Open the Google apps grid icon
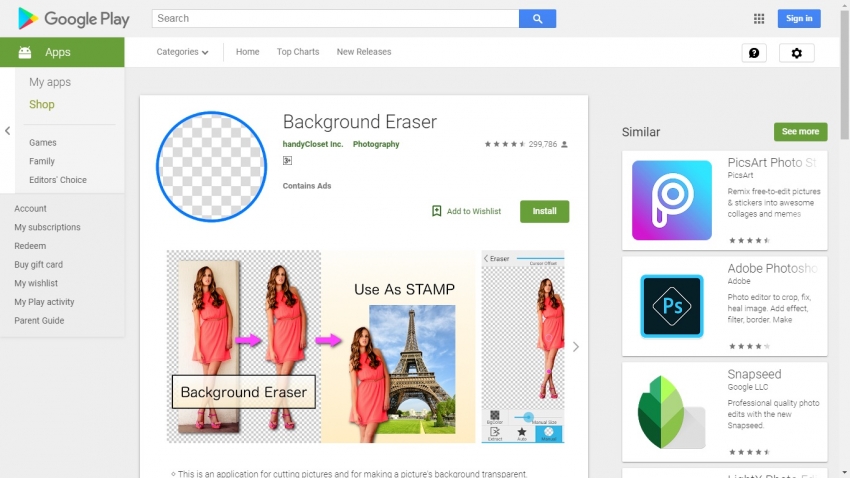850x478 pixels. pos(759,18)
